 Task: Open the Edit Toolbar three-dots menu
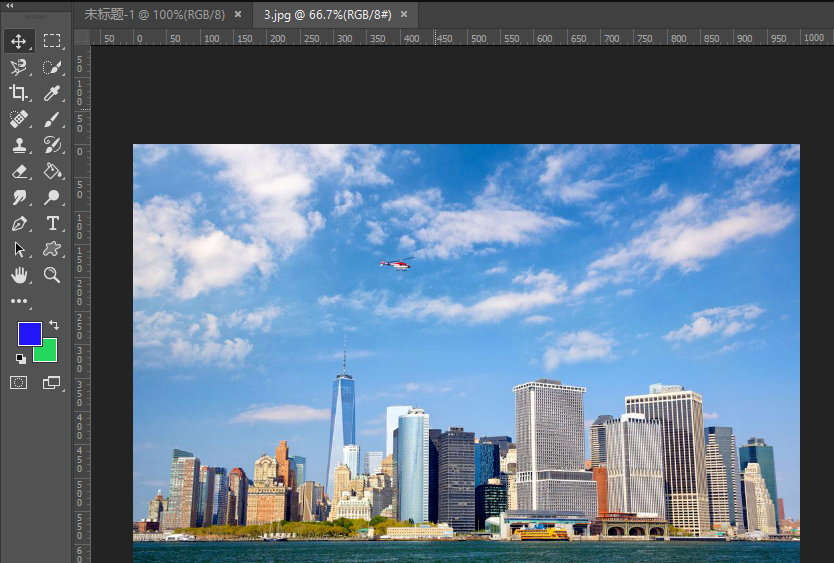click(19, 301)
